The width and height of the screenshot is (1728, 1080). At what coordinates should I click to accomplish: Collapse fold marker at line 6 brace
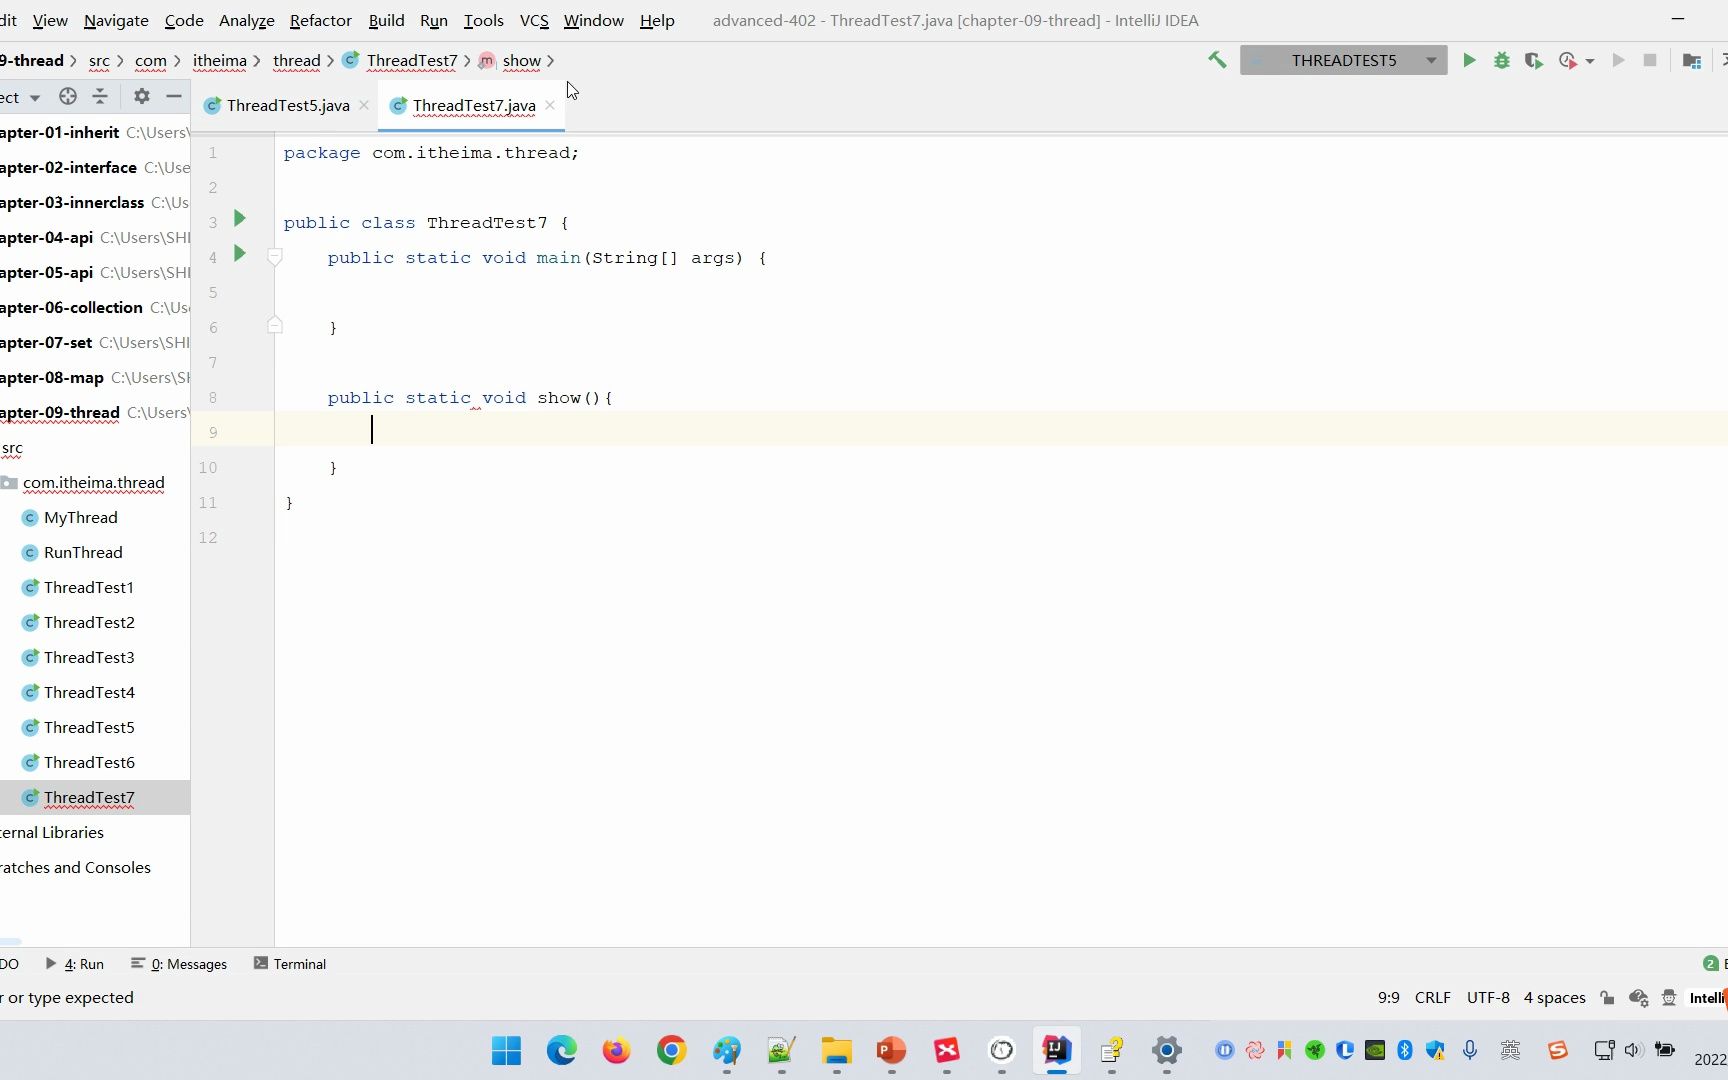coord(275,325)
